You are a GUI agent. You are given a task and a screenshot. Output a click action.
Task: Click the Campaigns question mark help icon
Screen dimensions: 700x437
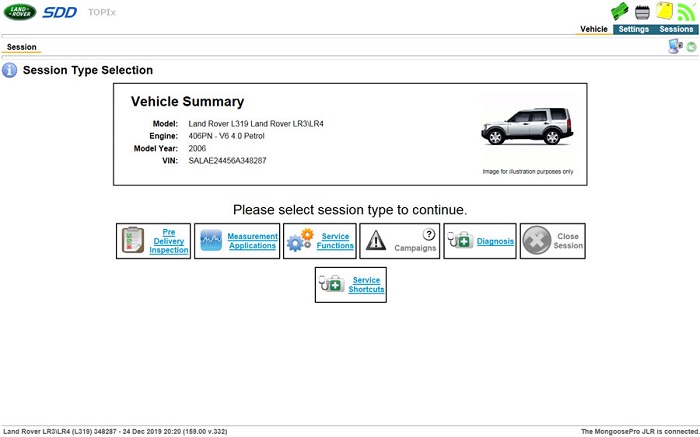point(428,234)
